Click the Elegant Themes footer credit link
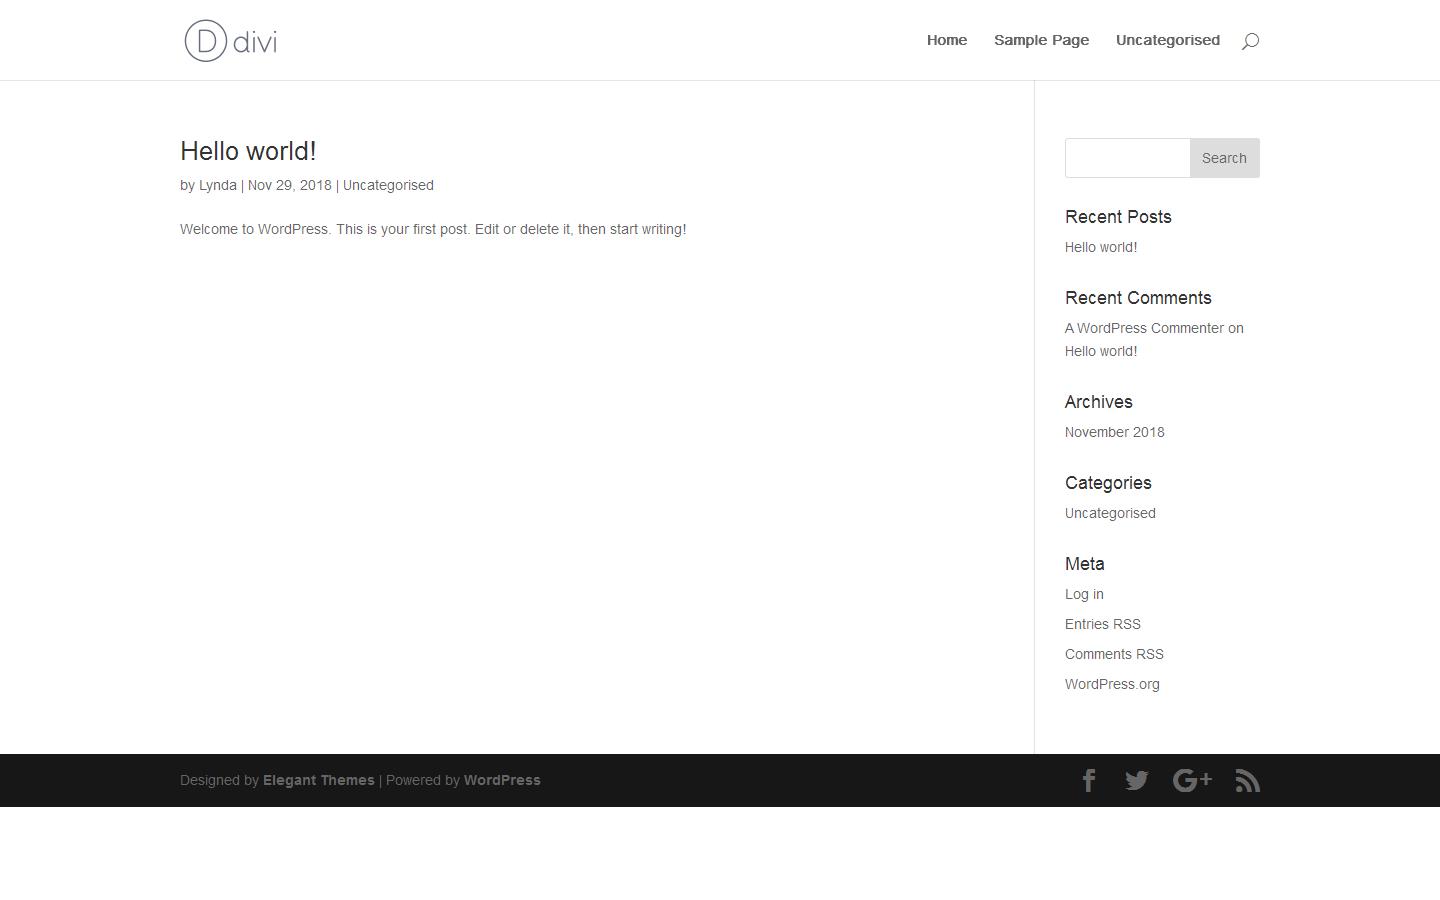 pyautogui.click(x=318, y=780)
